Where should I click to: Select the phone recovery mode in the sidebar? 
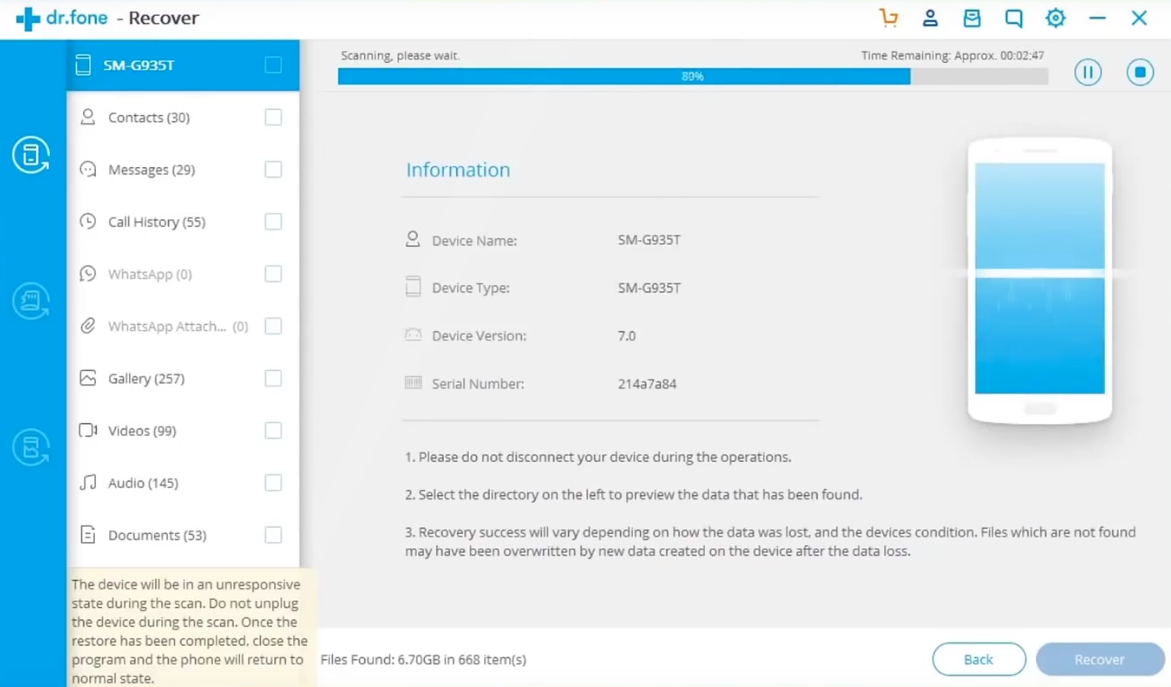point(31,155)
